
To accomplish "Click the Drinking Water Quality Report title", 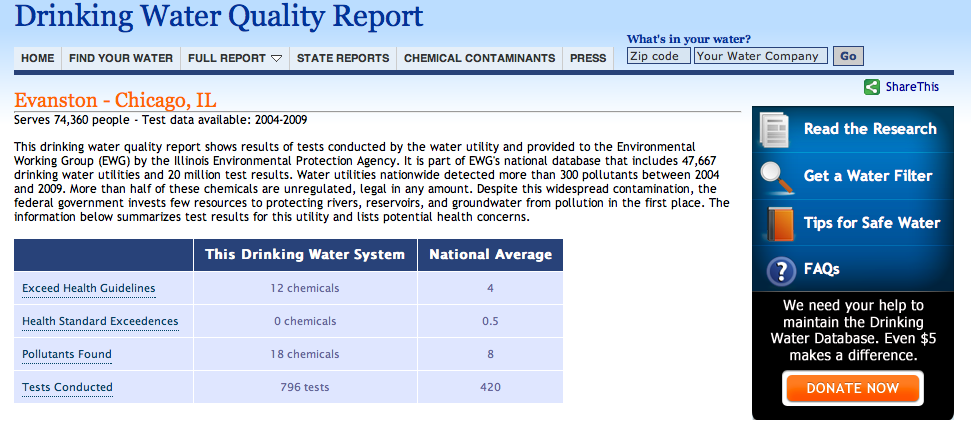I will click(219, 17).
